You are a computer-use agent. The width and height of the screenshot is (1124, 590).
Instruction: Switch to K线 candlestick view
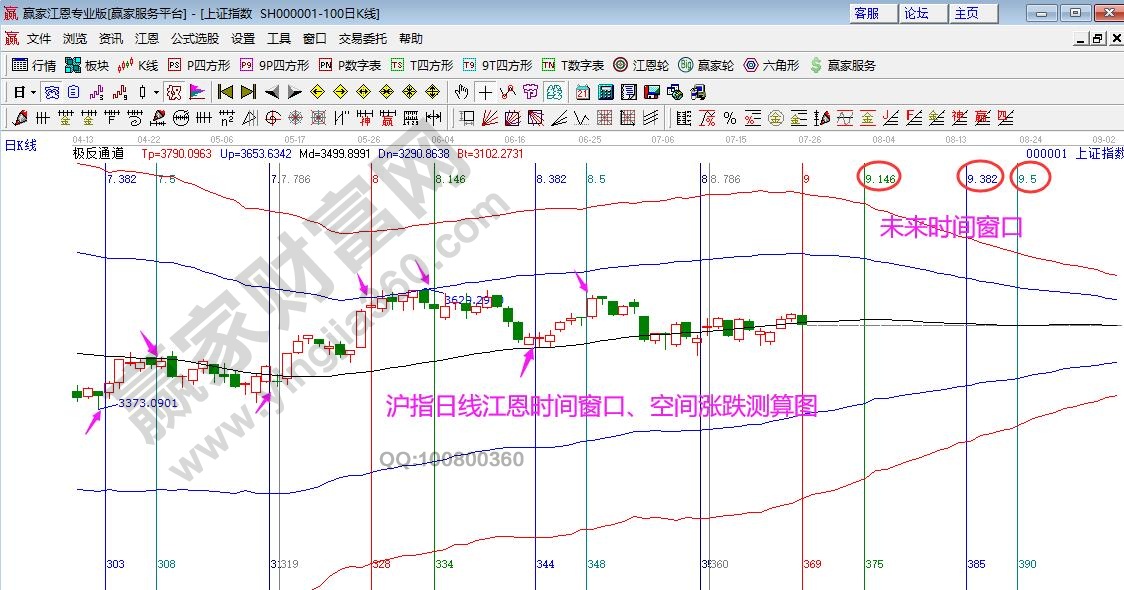click(136, 66)
